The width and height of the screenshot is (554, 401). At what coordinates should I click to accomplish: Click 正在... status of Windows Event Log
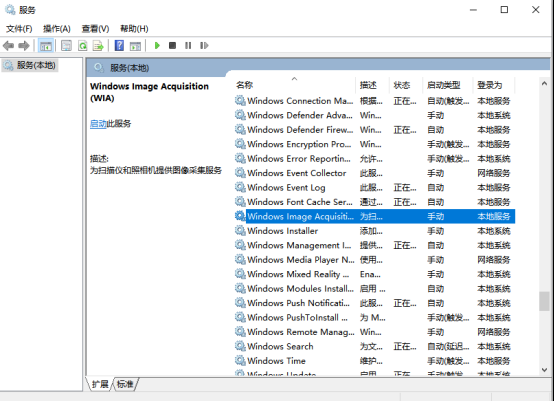click(405, 188)
